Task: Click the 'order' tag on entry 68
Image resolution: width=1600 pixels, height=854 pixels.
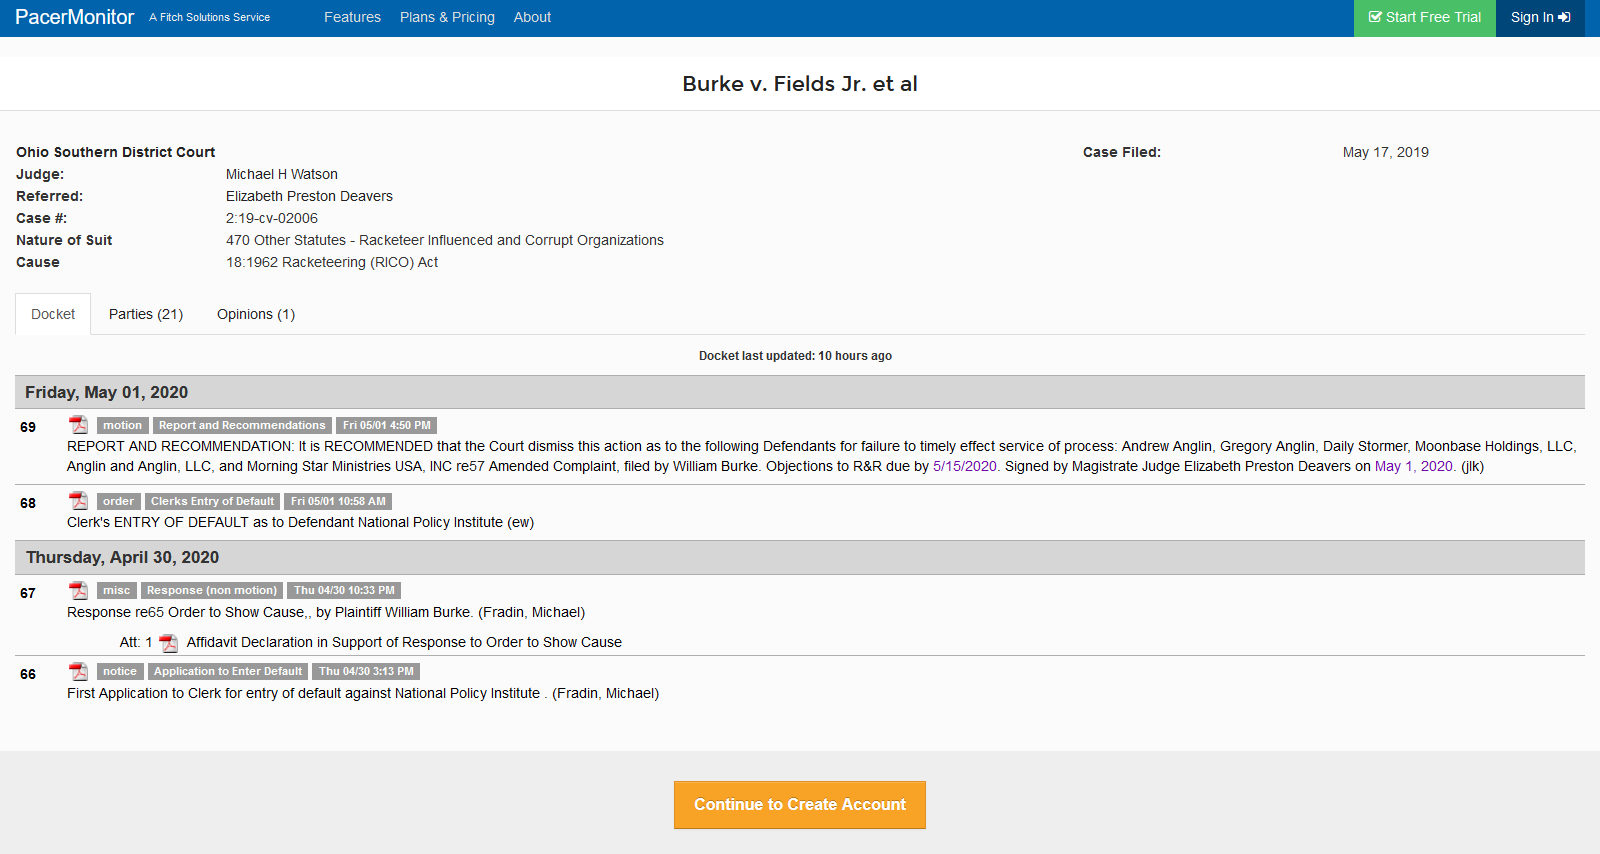Action: (x=118, y=501)
